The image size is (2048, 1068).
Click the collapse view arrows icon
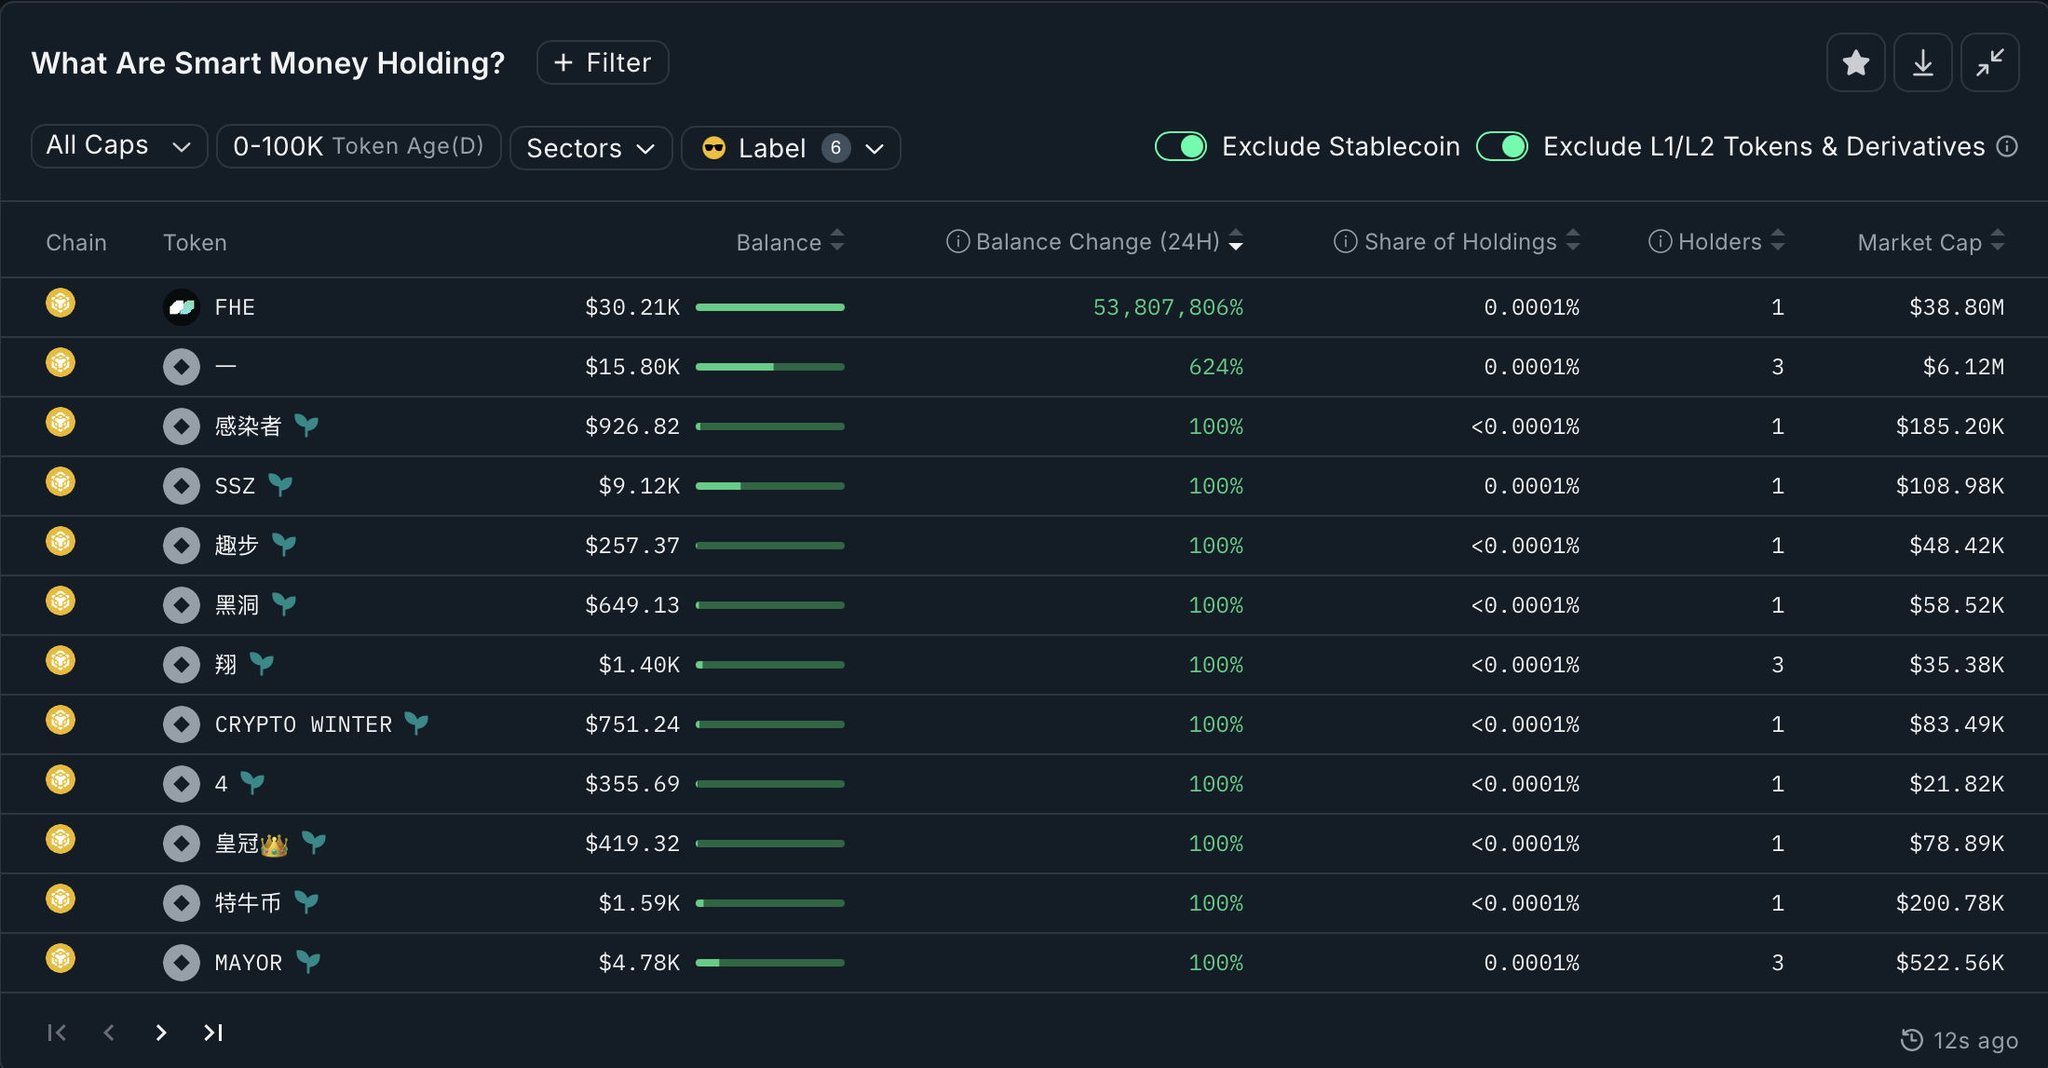coord(1989,63)
